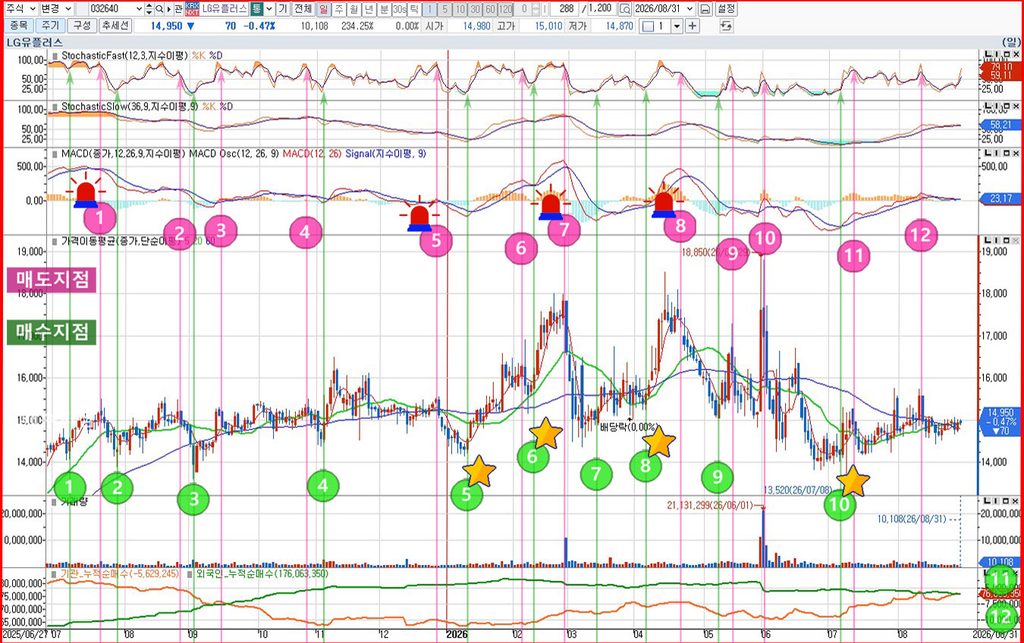Switch to the 추세선 tab
The image size is (1024, 643).
point(116,25)
